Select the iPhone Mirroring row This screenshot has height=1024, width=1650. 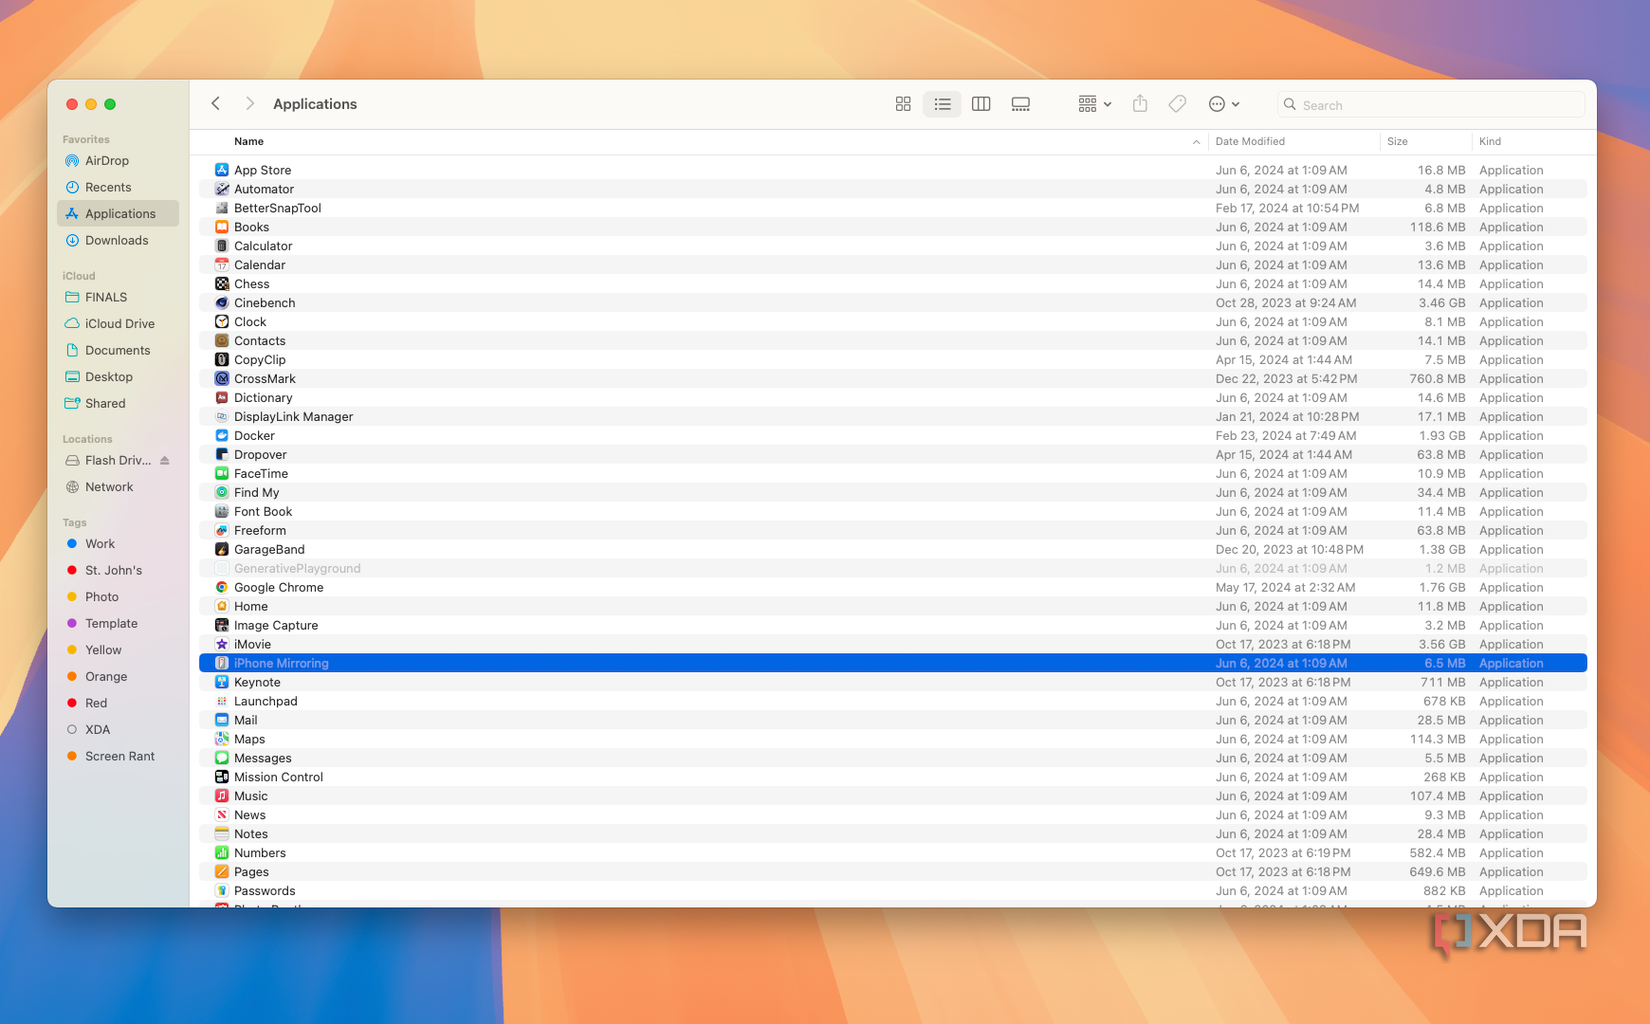point(893,663)
